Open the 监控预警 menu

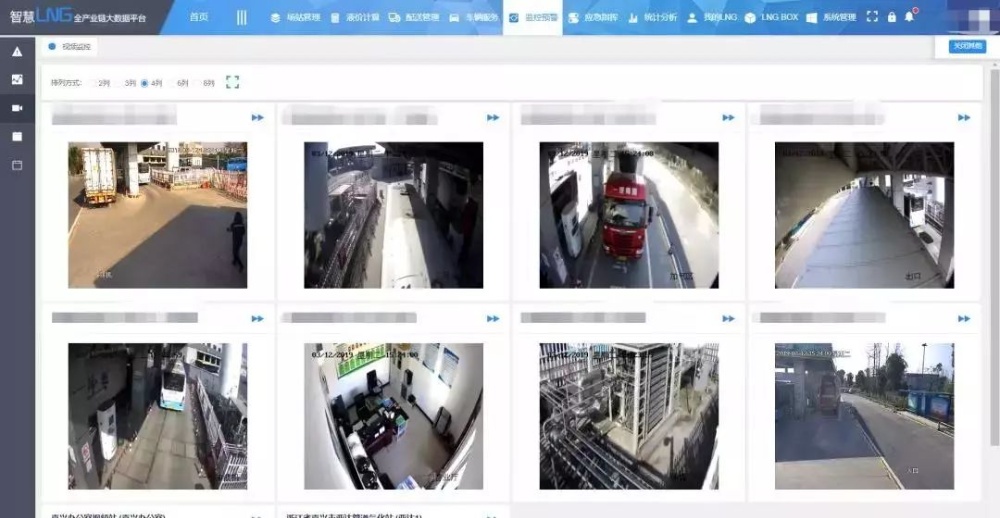tap(533, 18)
